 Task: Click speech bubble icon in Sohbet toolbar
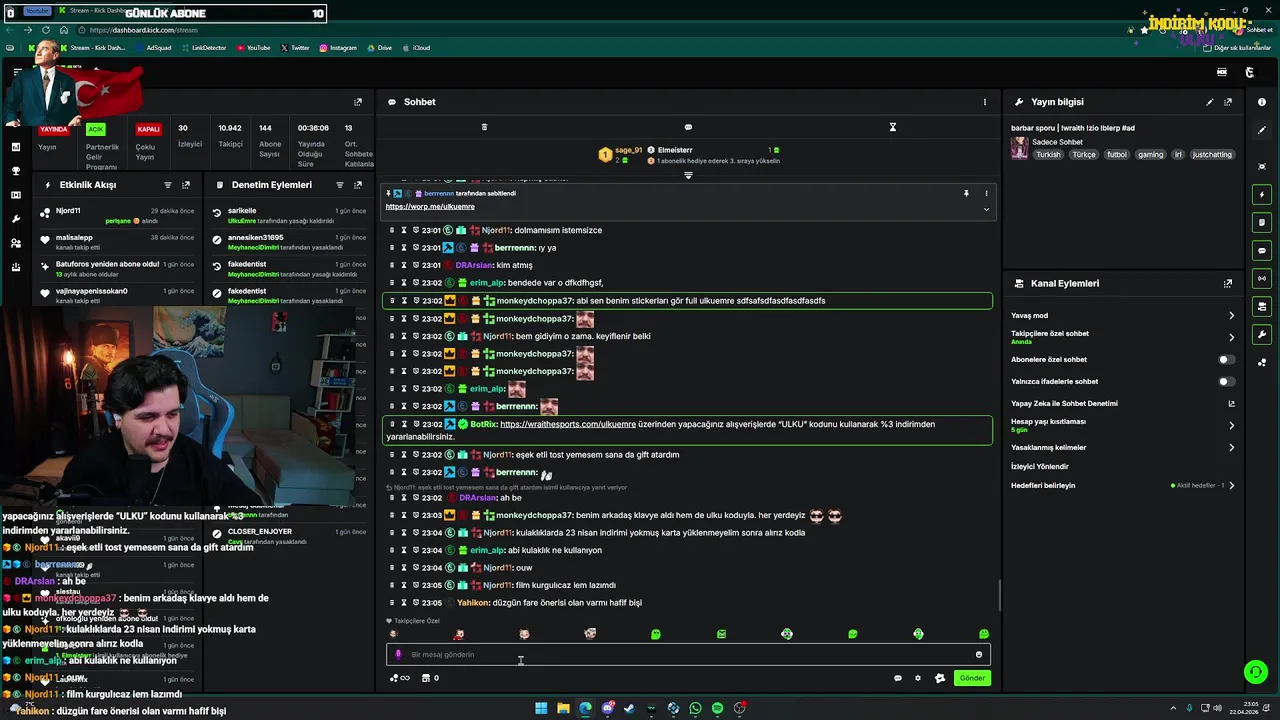[688, 127]
